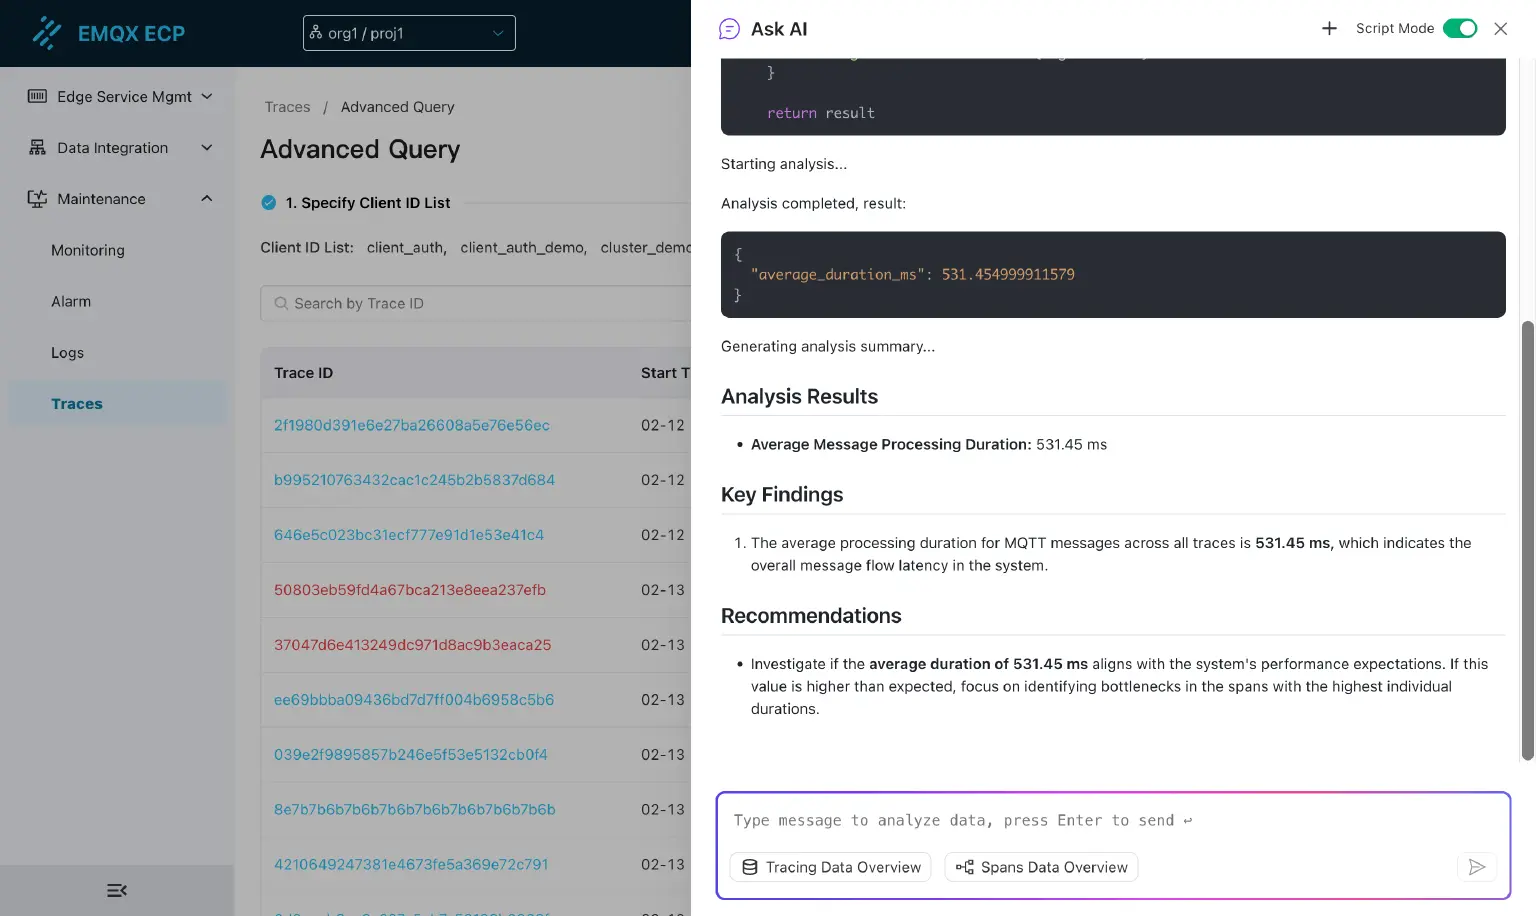Expand the Edge Service Mgmt menu chevron
This screenshot has height=916, width=1536.
(x=207, y=96)
